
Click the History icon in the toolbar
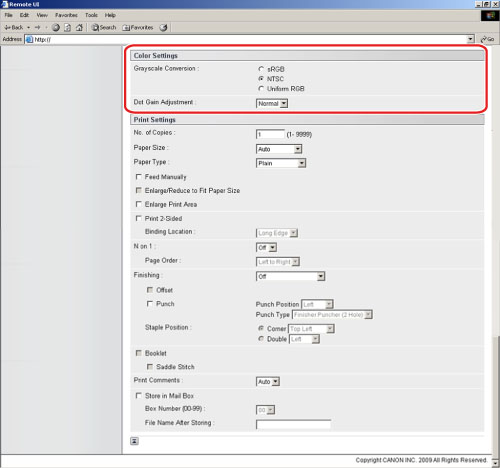point(163,28)
